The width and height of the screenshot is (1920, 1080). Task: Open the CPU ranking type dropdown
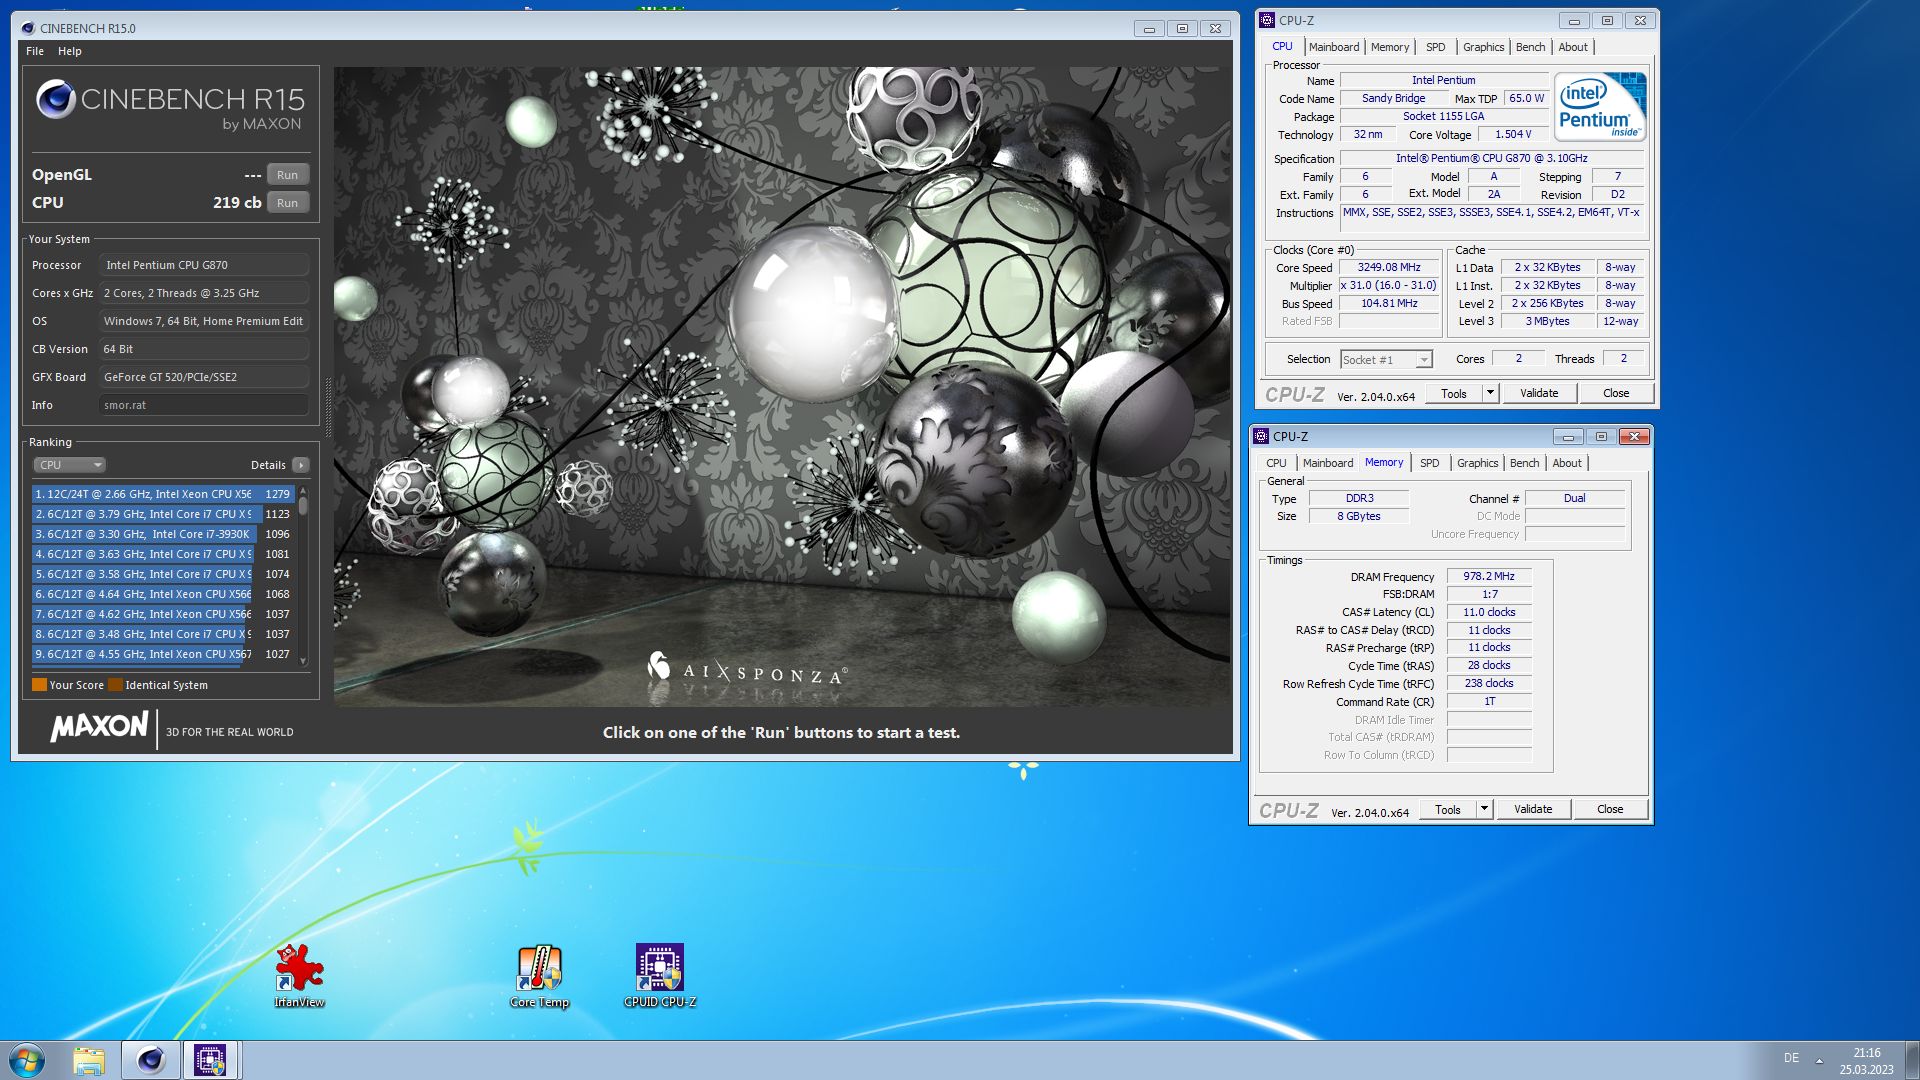[x=69, y=465]
